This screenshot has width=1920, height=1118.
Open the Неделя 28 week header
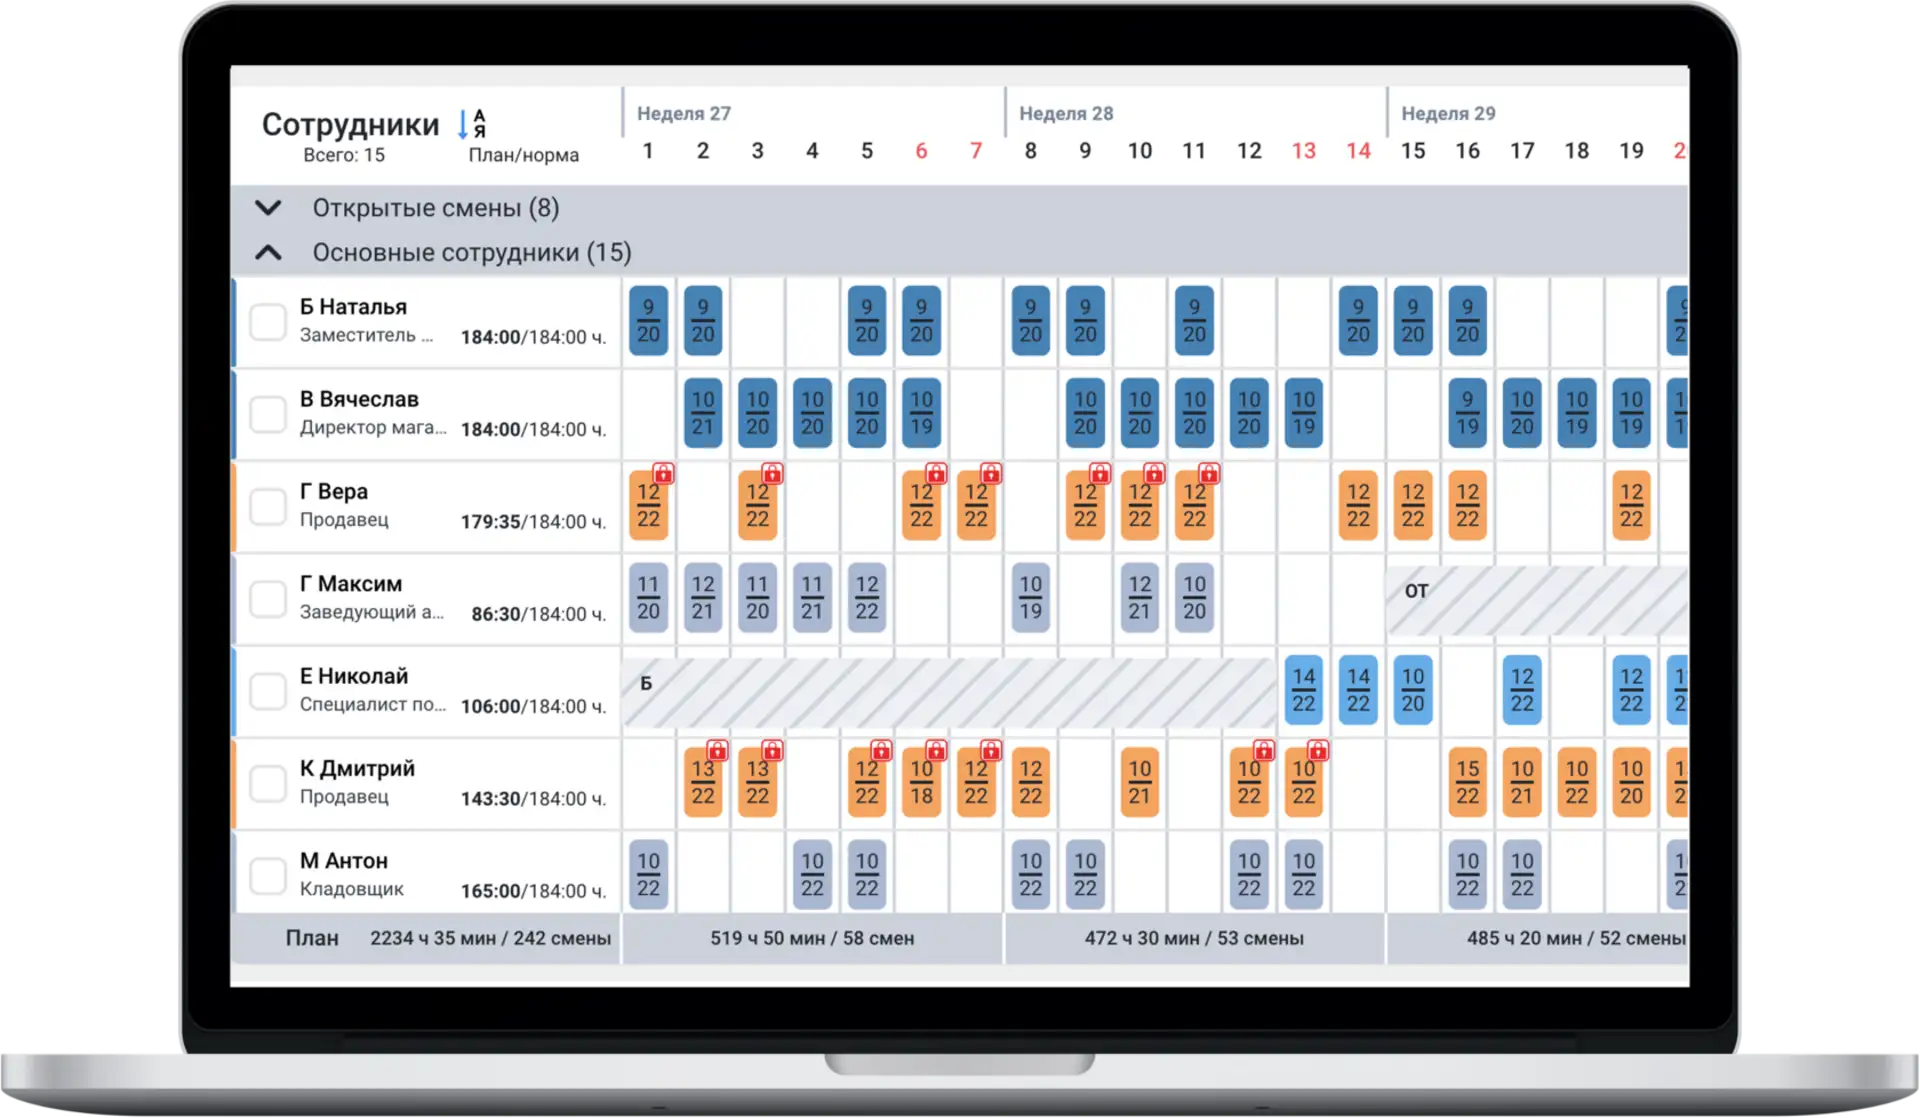click(x=1066, y=114)
